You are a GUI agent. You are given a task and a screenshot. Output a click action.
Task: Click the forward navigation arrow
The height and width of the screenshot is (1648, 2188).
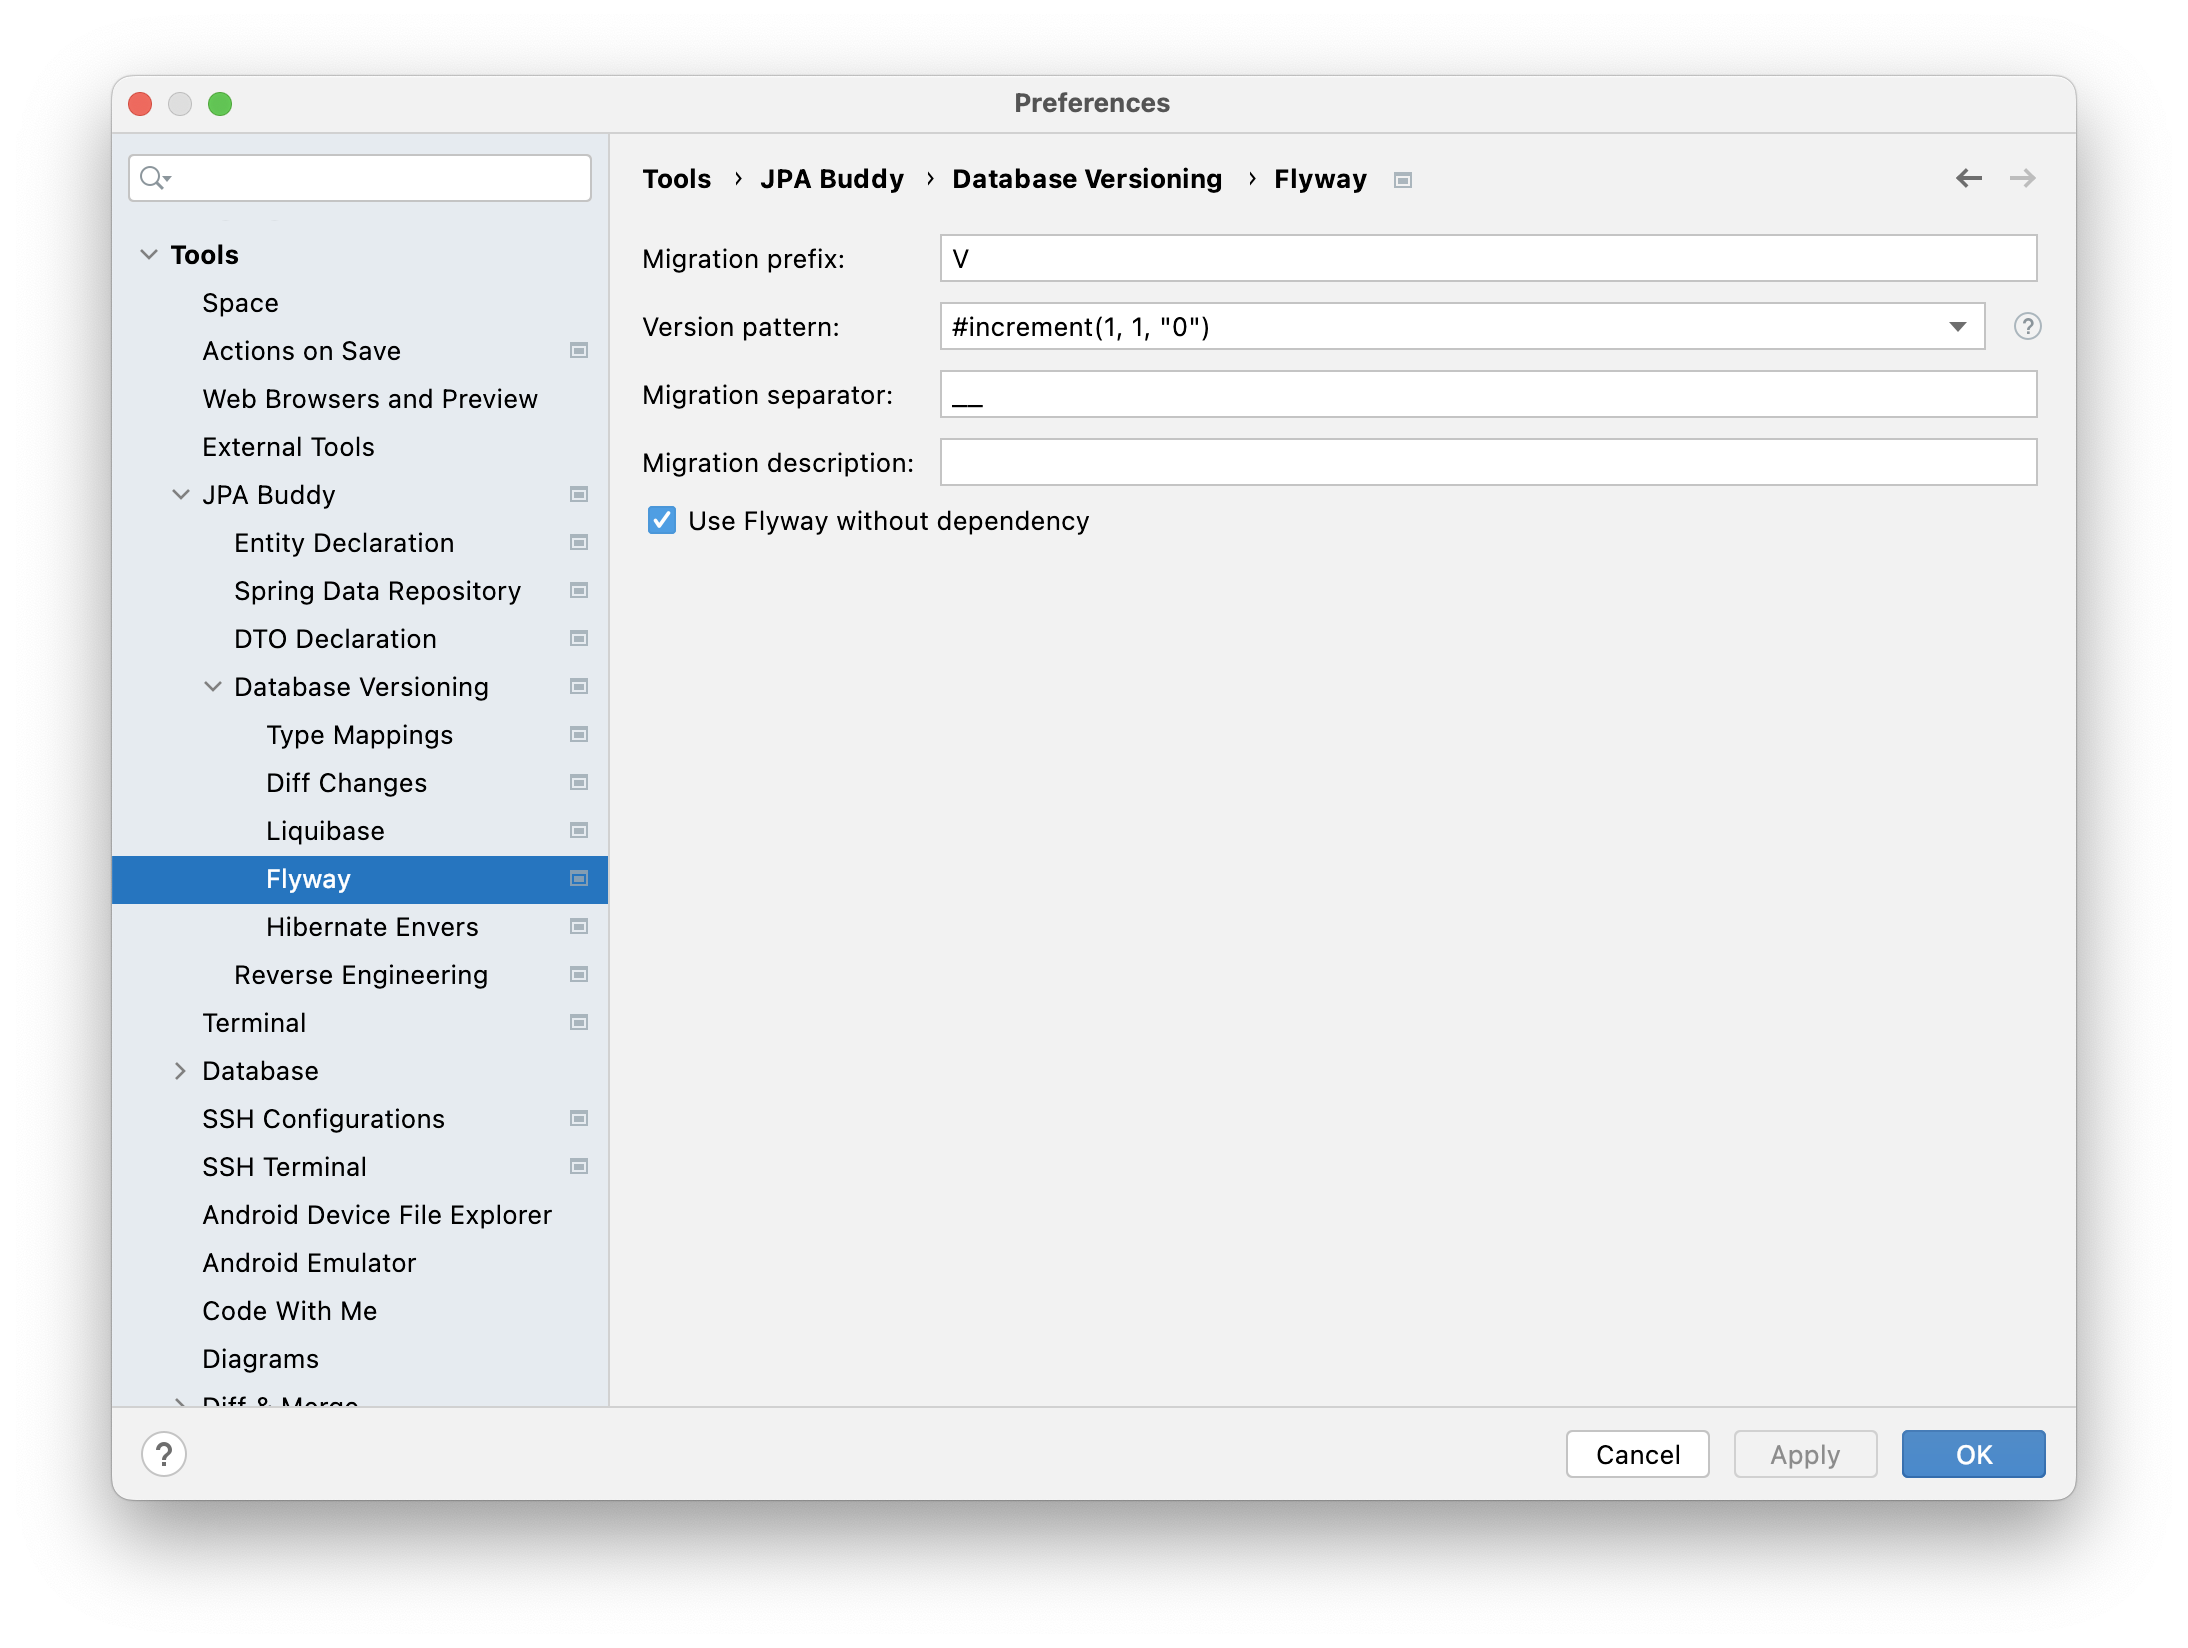point(2023,178)
